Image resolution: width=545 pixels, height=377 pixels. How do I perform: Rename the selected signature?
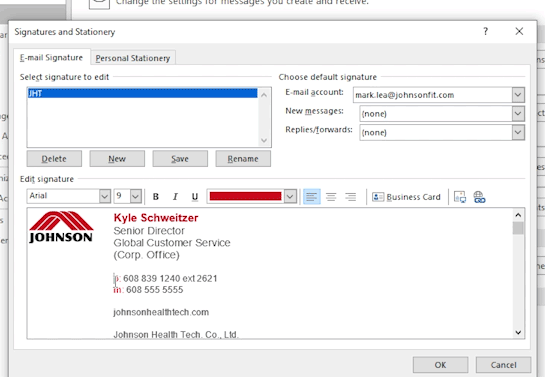(243, 159)
